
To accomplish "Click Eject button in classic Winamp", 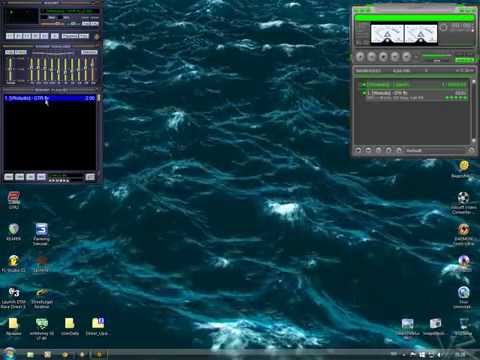I will (x=55, y=36).
